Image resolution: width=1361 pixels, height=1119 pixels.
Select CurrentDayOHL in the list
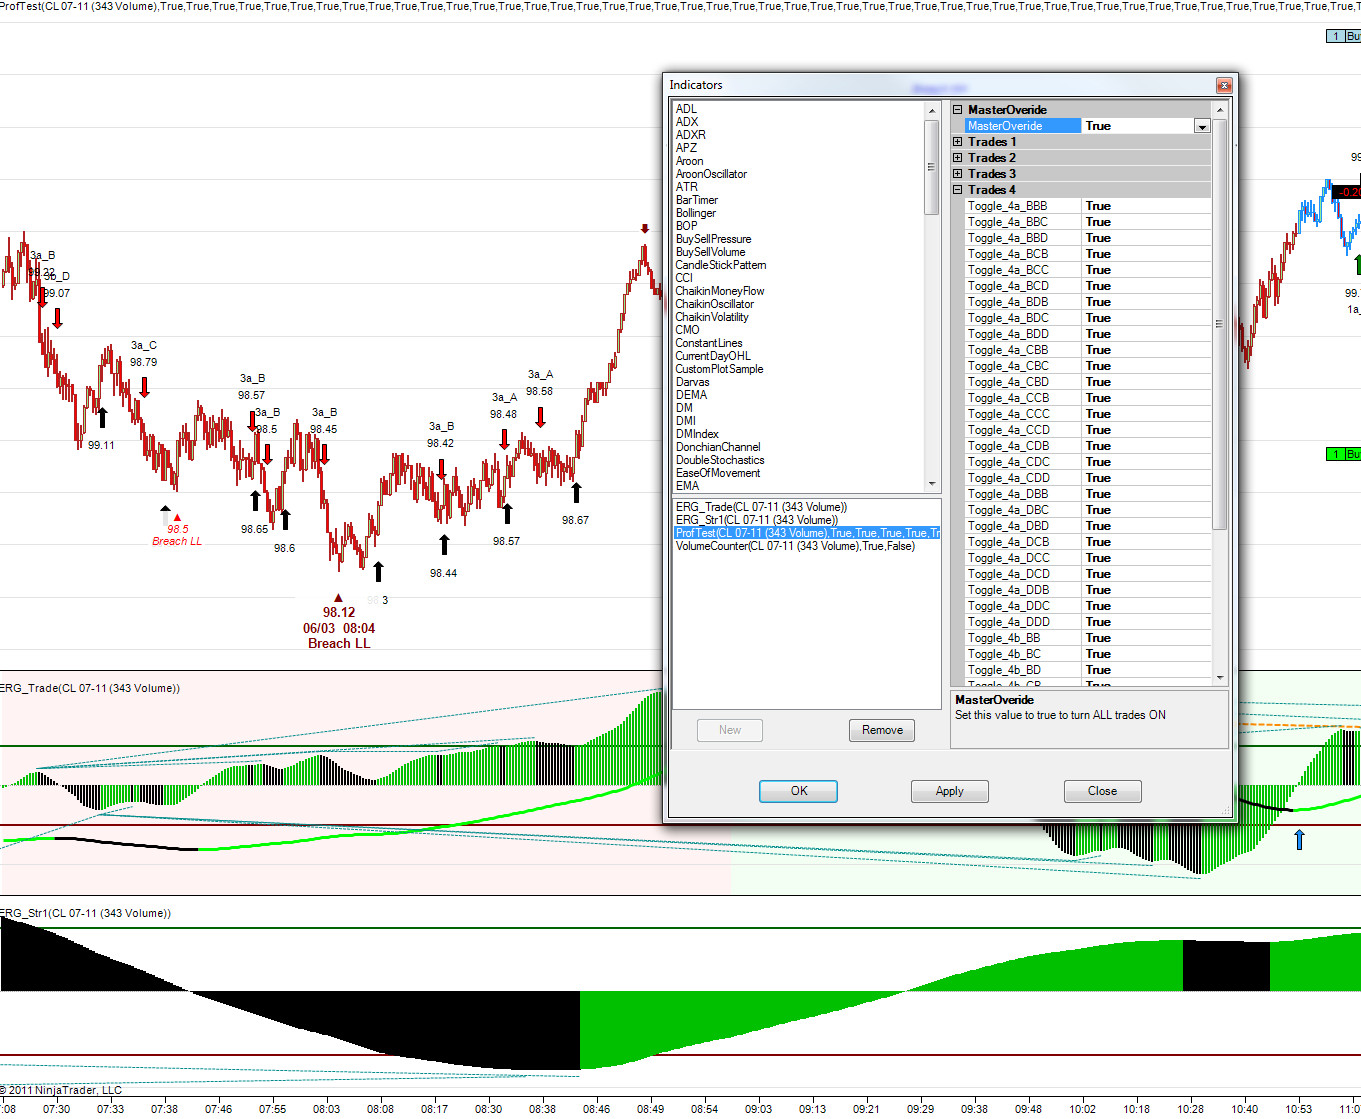coord(713,356)
